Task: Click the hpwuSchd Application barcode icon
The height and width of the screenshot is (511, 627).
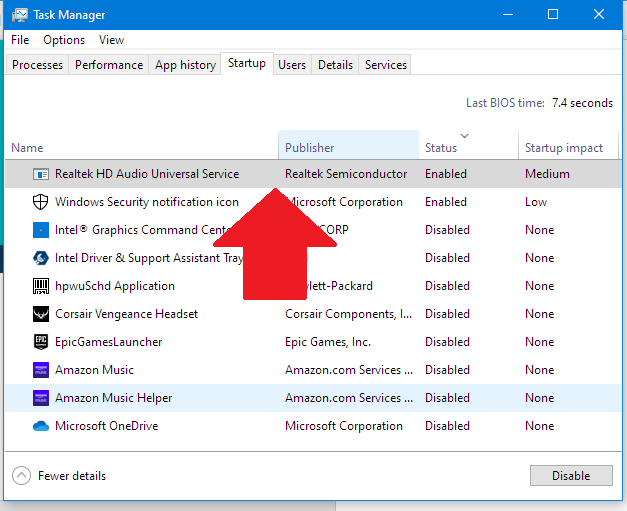Action: click(x=41, y=286)
